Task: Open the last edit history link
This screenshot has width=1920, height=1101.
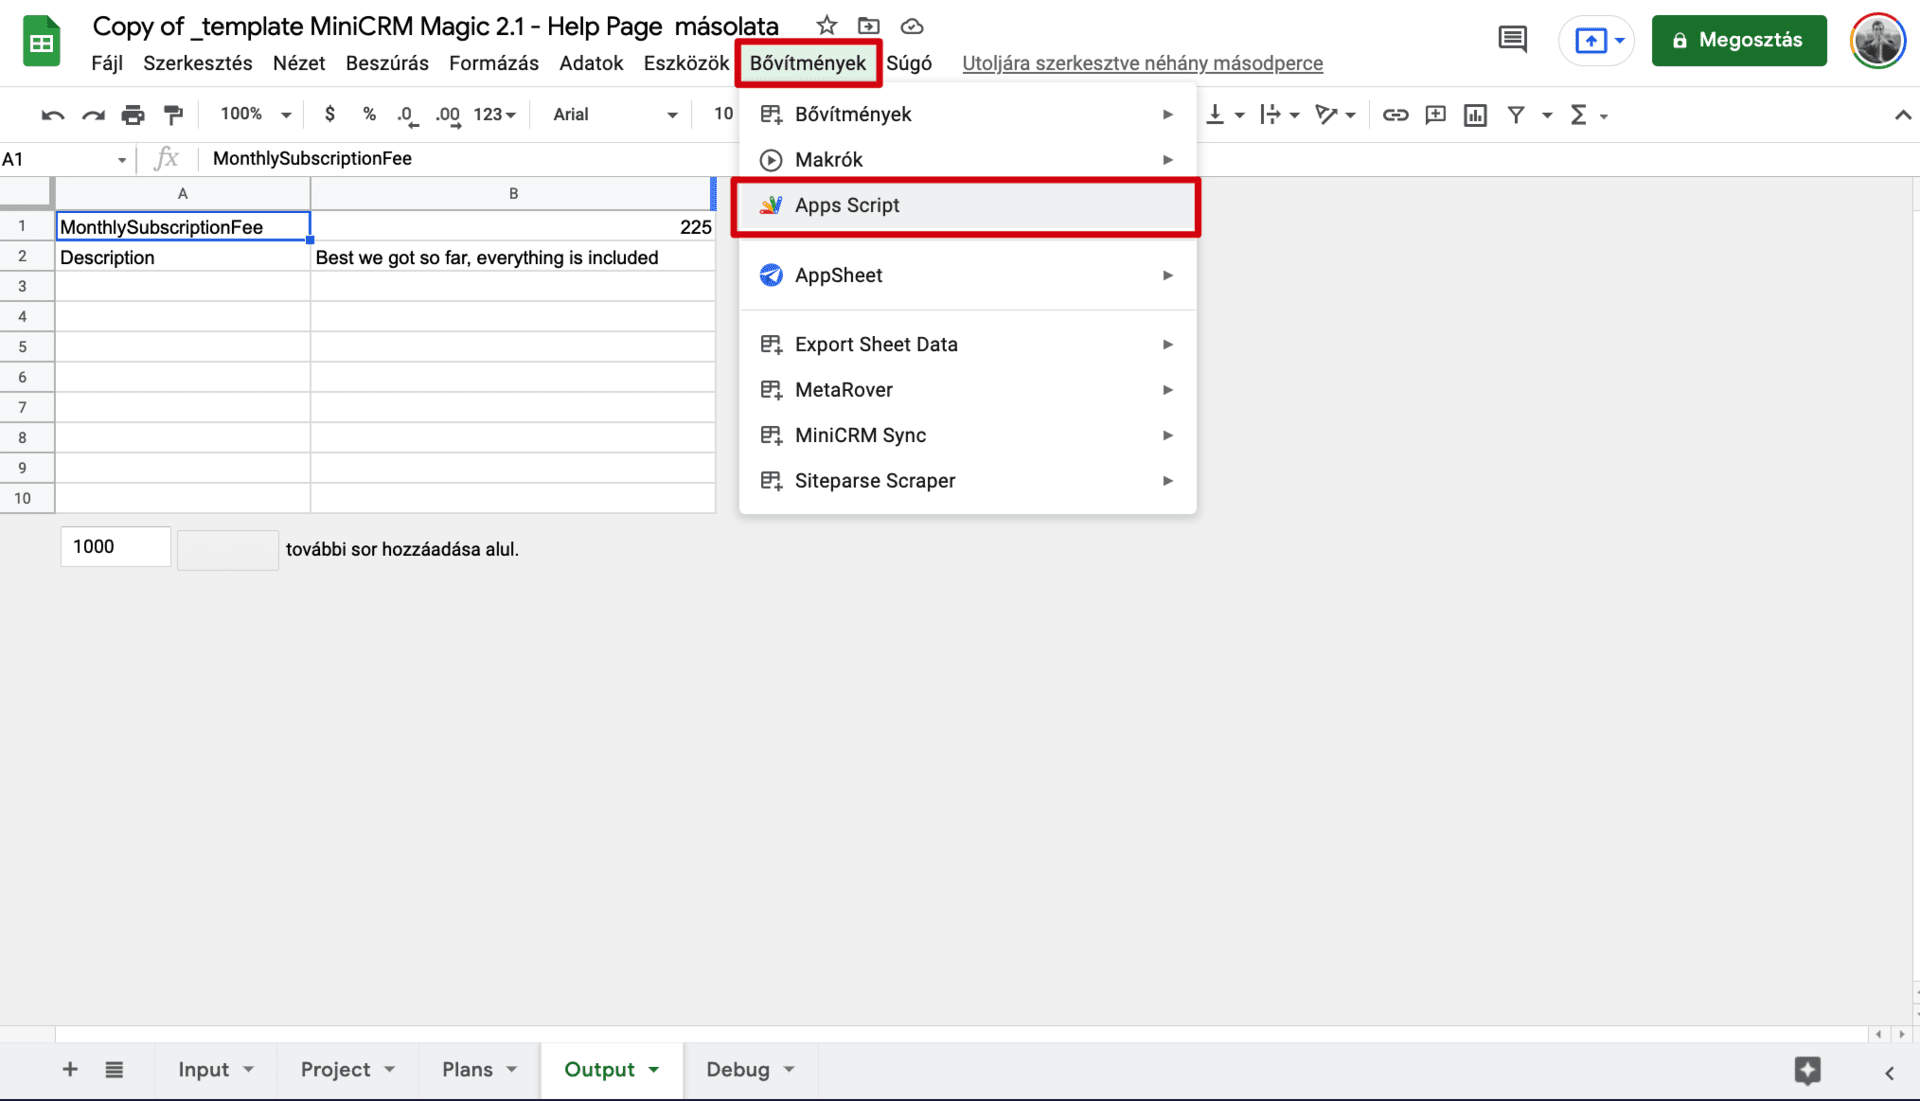Action: [1142, 63]
